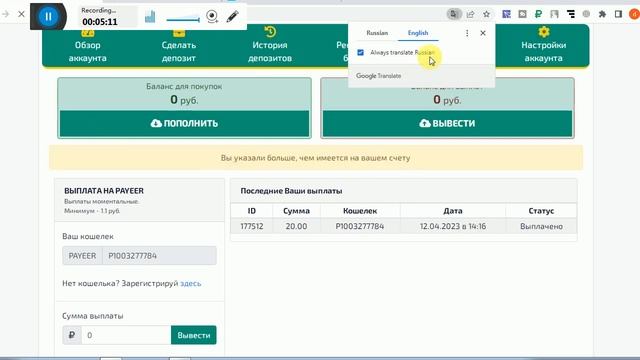Screen dimensions: 640x360
Task: Click the Кошелек column header
Action: coord(360,211)
